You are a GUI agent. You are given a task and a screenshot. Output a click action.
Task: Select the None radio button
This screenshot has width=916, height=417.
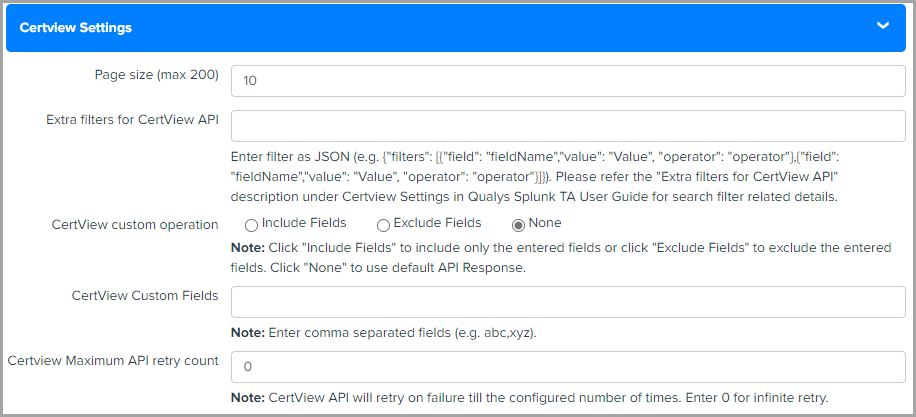point(518,225)
